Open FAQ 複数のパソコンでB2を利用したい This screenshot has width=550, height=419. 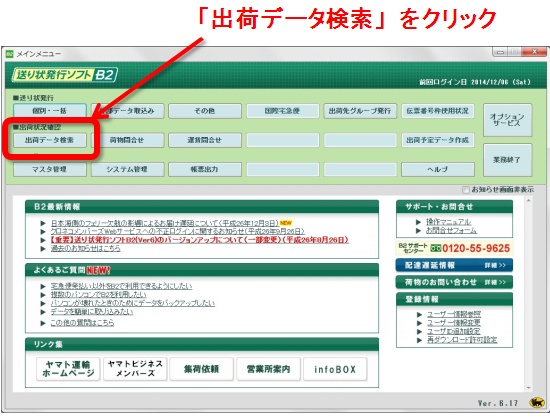tap(99, 295)
